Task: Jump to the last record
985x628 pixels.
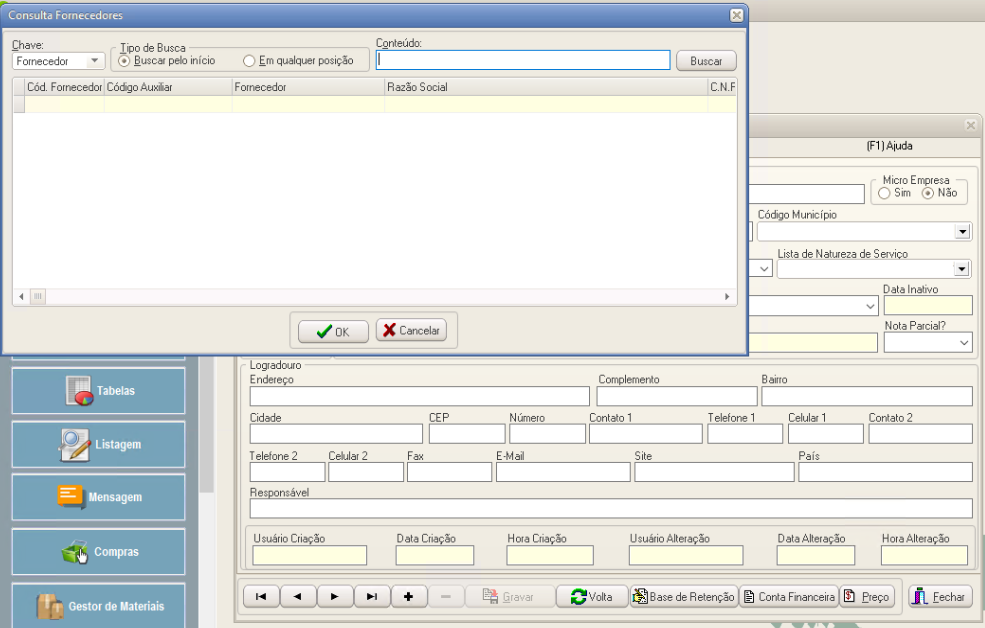Action: point(371,597)
